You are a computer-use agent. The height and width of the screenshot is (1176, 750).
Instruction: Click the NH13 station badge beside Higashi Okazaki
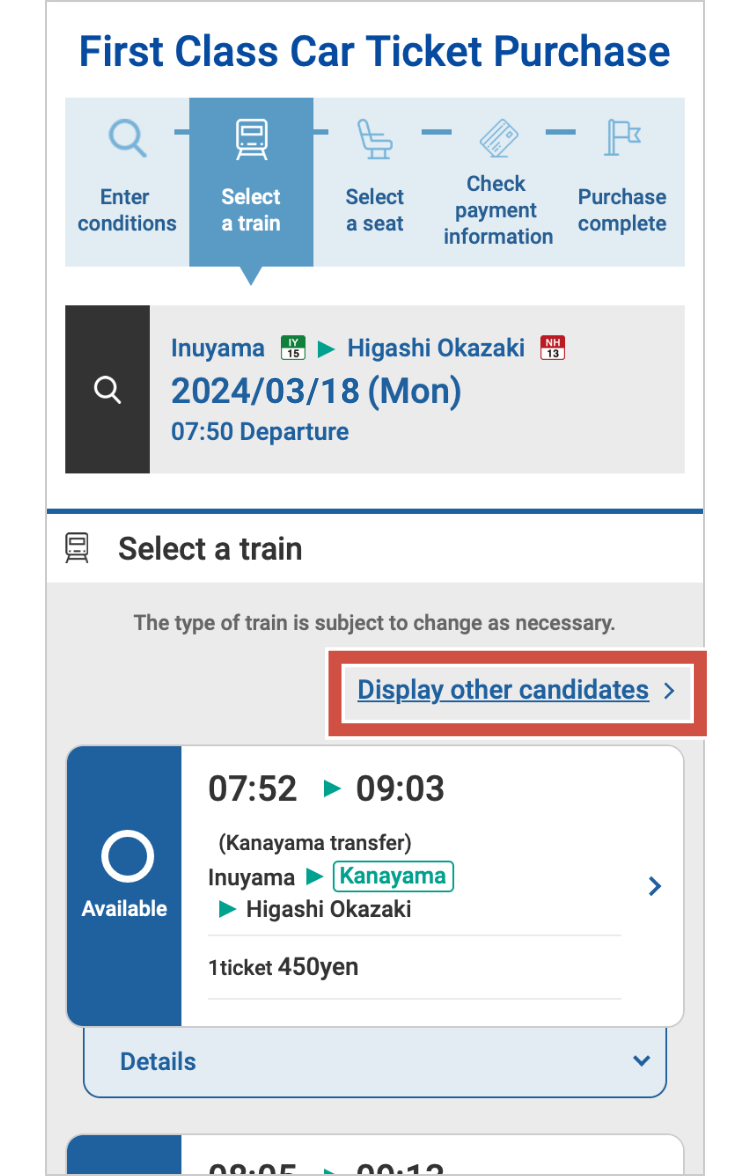point(552,348)
